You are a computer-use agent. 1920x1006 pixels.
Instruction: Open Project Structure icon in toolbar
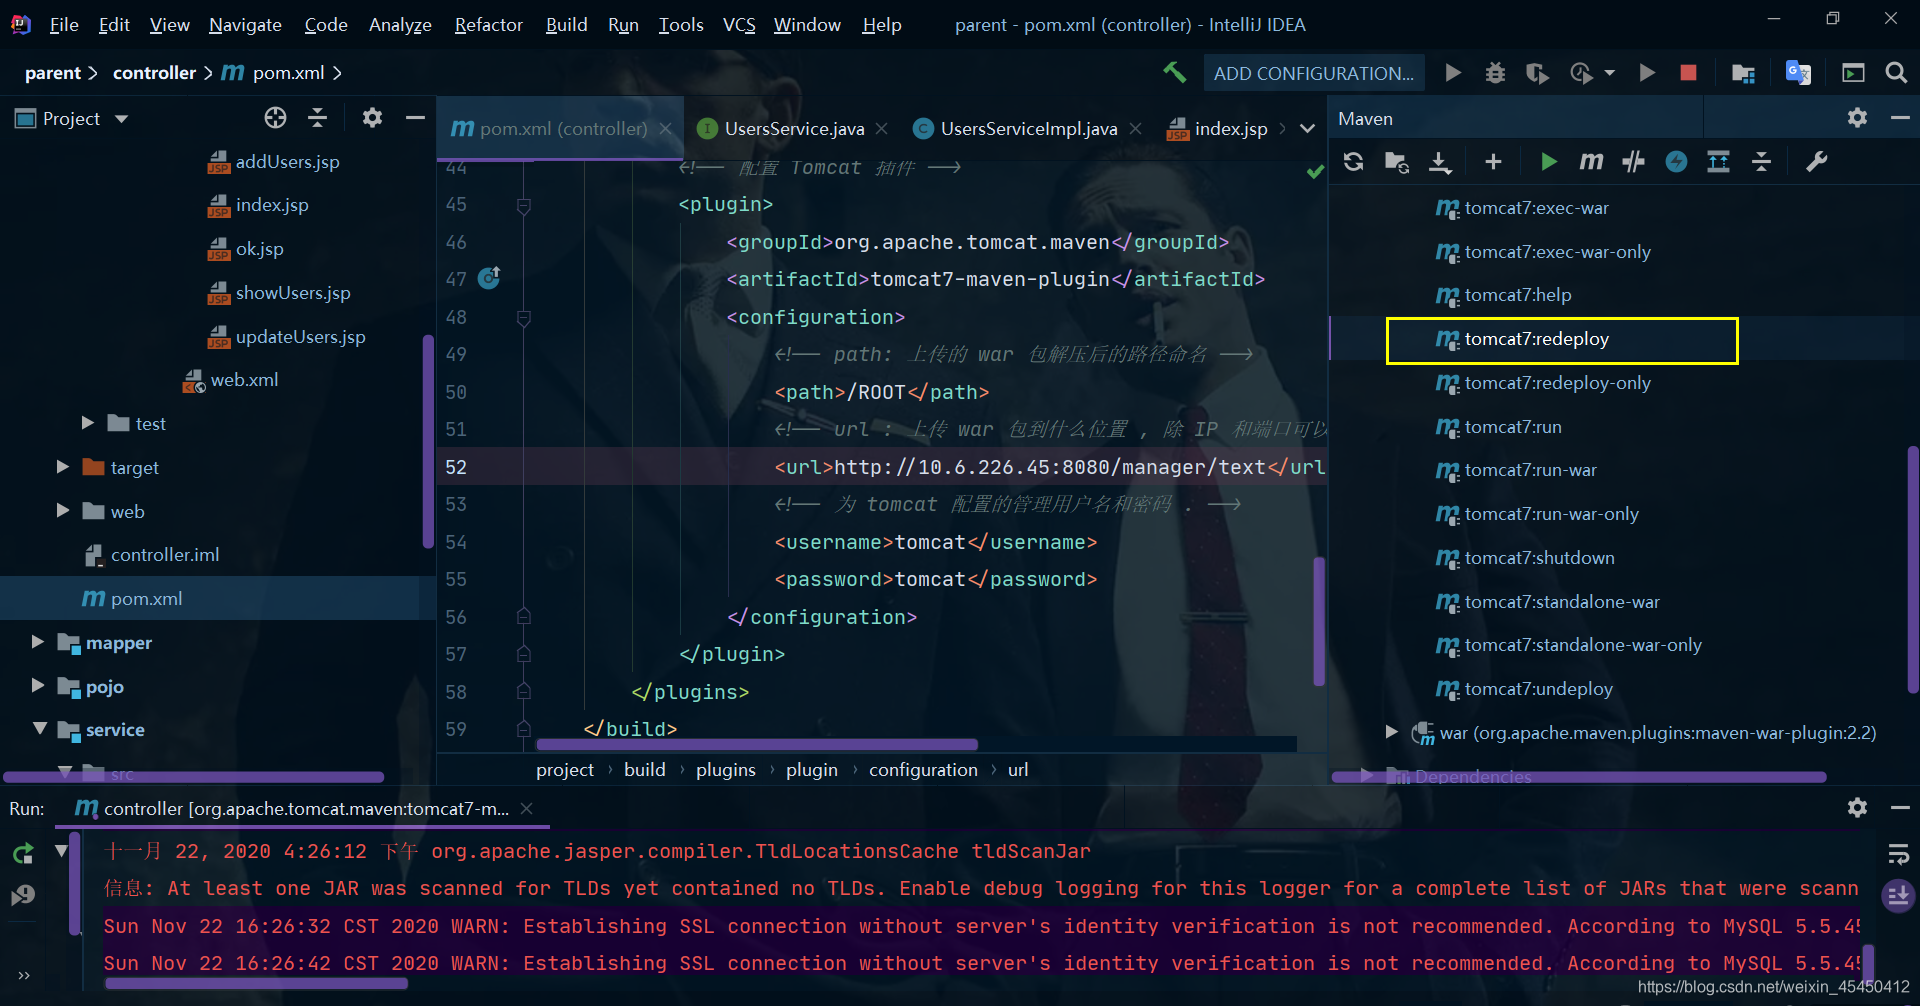tap(1743, 73)
